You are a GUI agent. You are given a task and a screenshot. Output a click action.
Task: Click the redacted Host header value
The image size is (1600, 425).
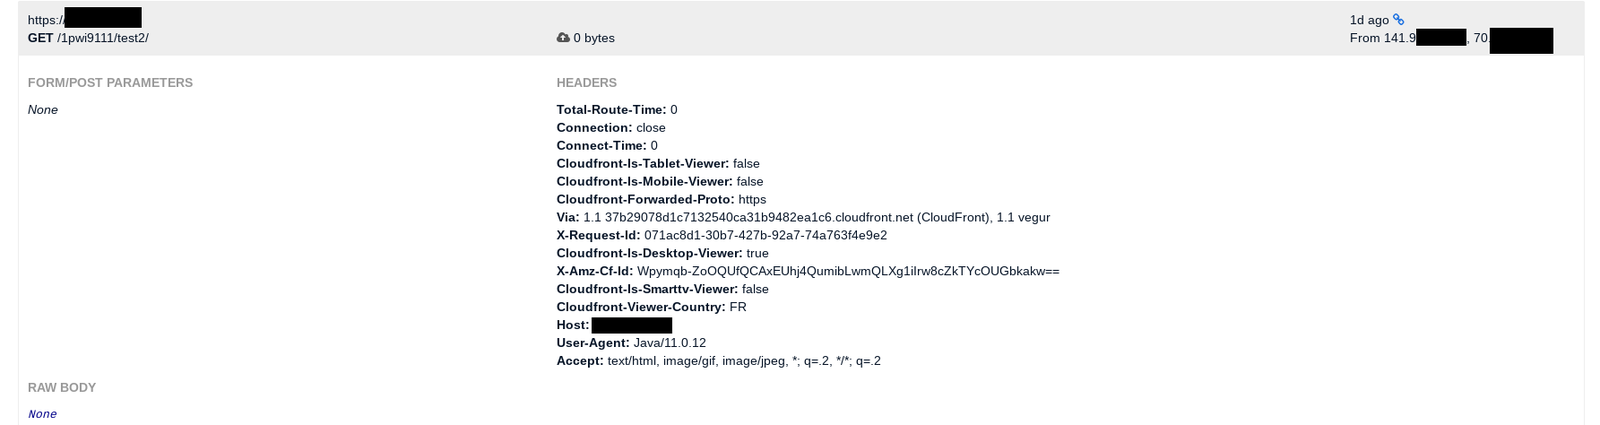632,326
